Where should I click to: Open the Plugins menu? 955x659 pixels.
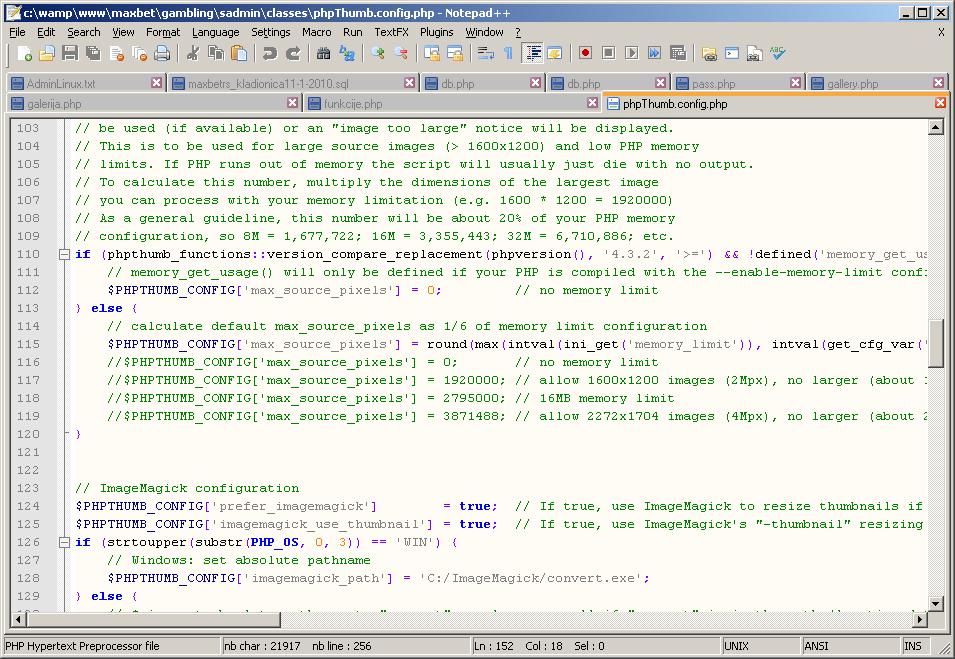tap(436, 32)
